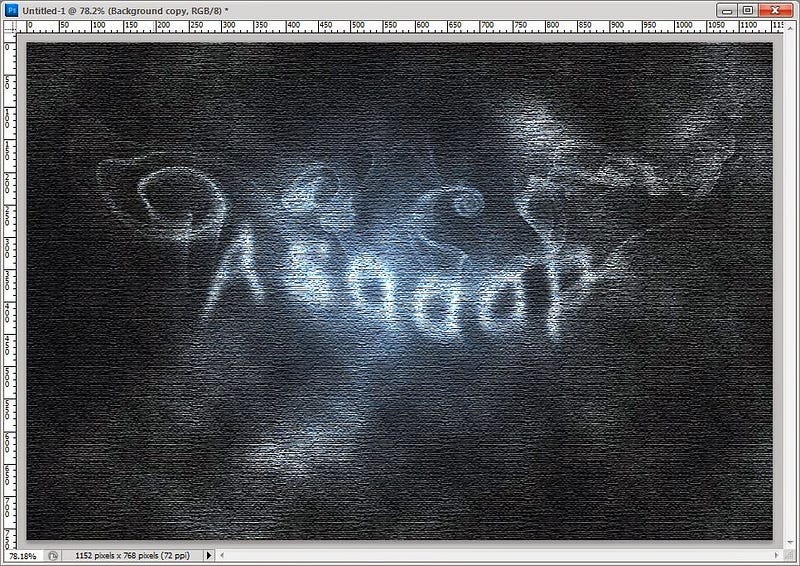Click the document dimensions readout in status bar

click(x=132, y=555)
